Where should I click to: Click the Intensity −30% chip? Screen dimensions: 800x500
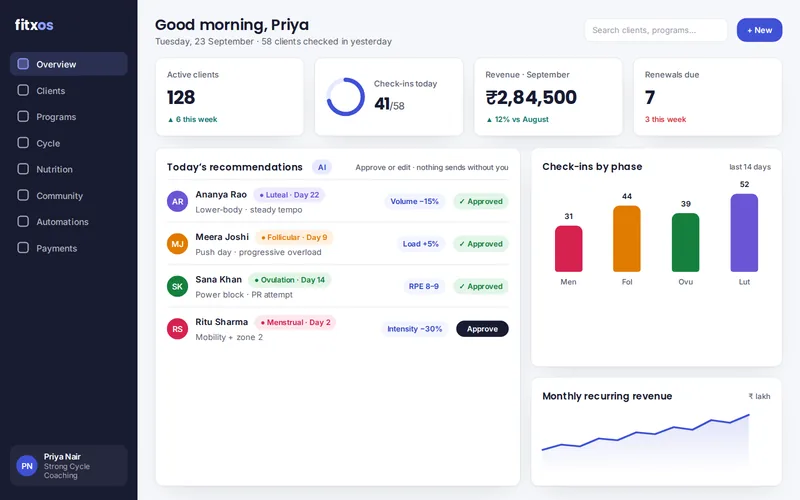pyautogui.click(x=414, y=329)
